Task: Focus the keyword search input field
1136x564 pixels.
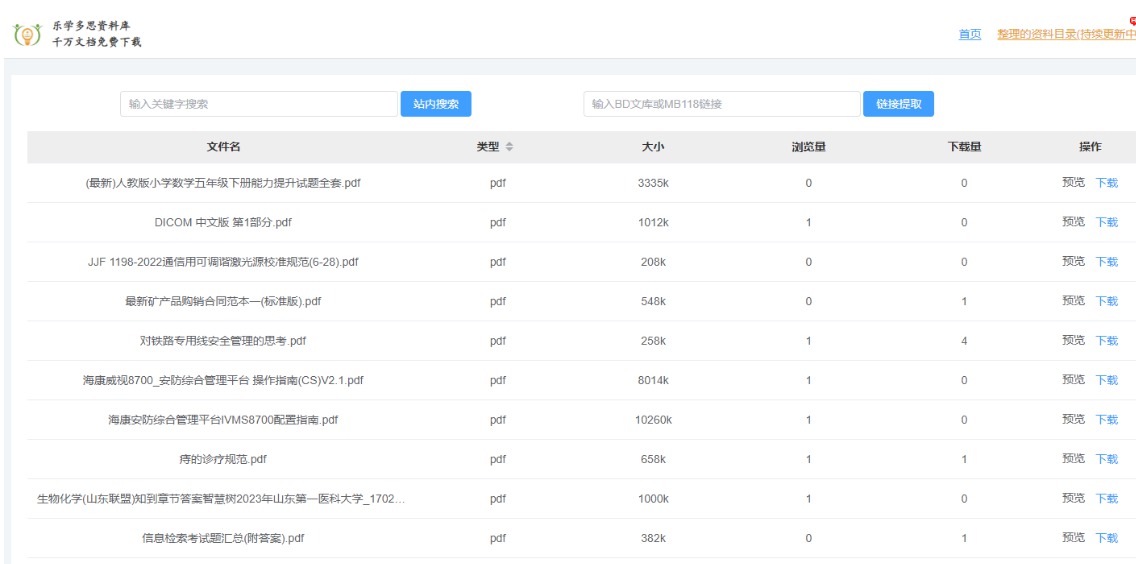Action: pos(259,104)
